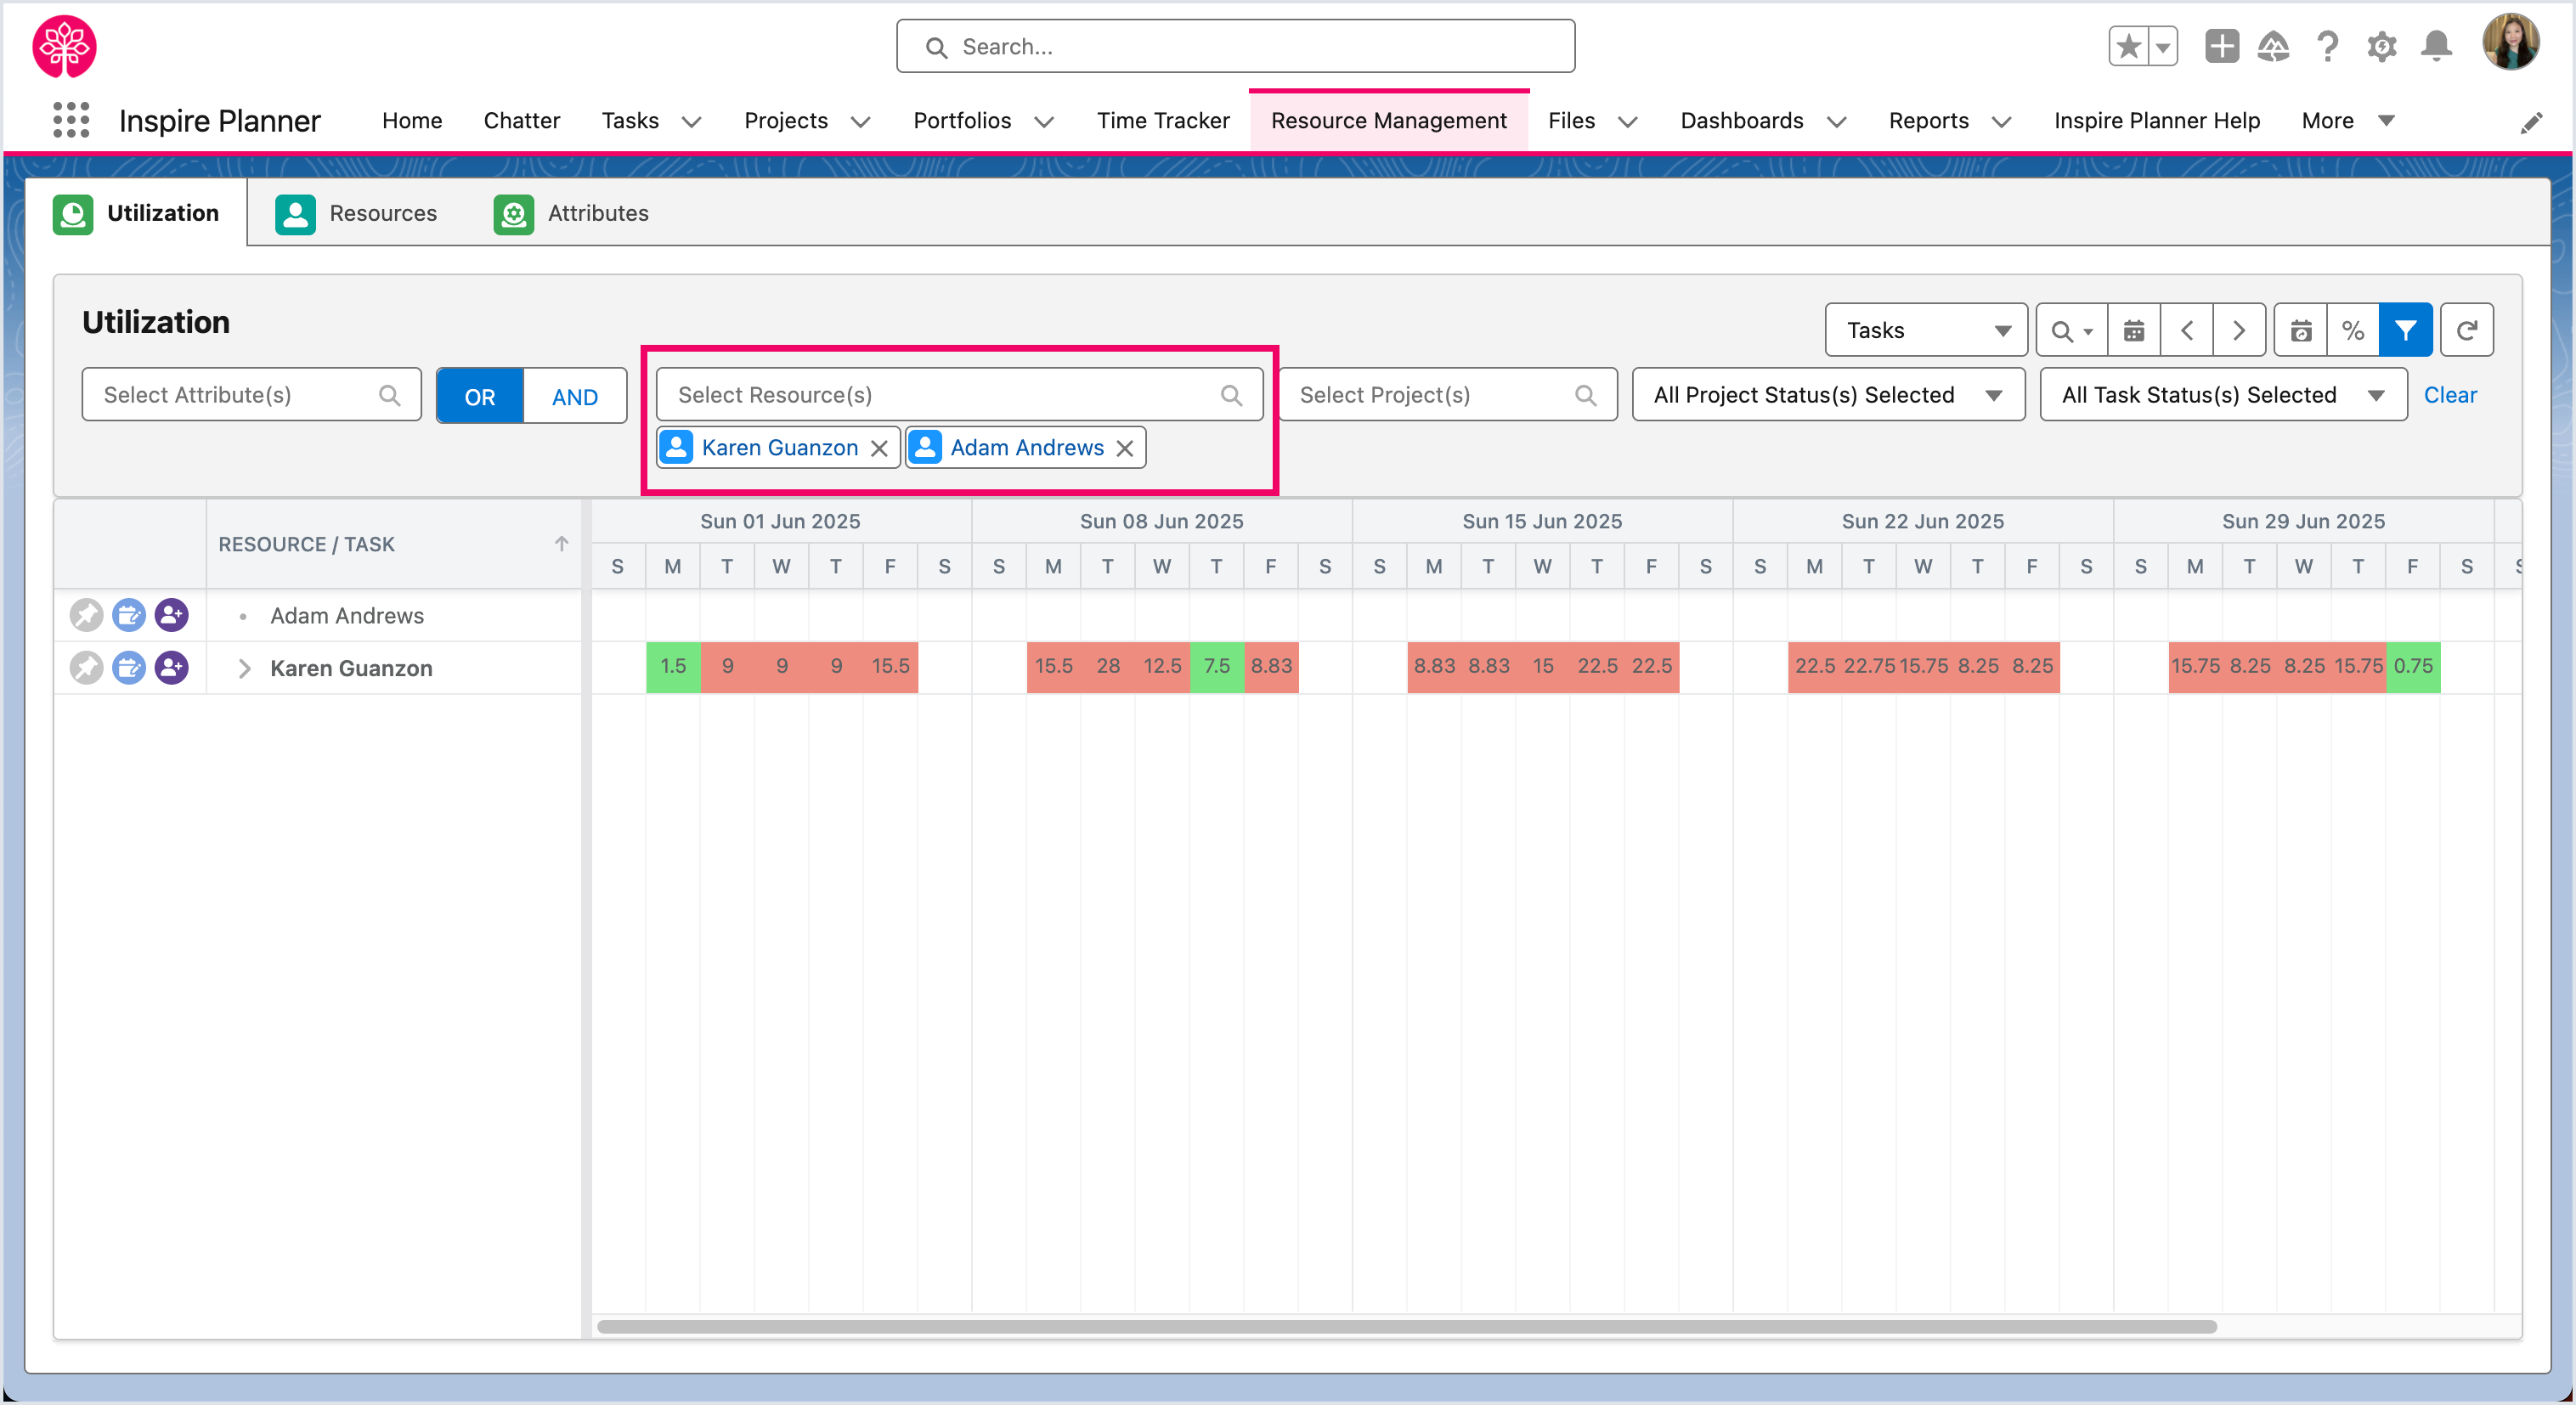Open the Tasks view dropdown
Image resolution: width=2576 pixels, height=1405 pixels.
point(1925,330)
